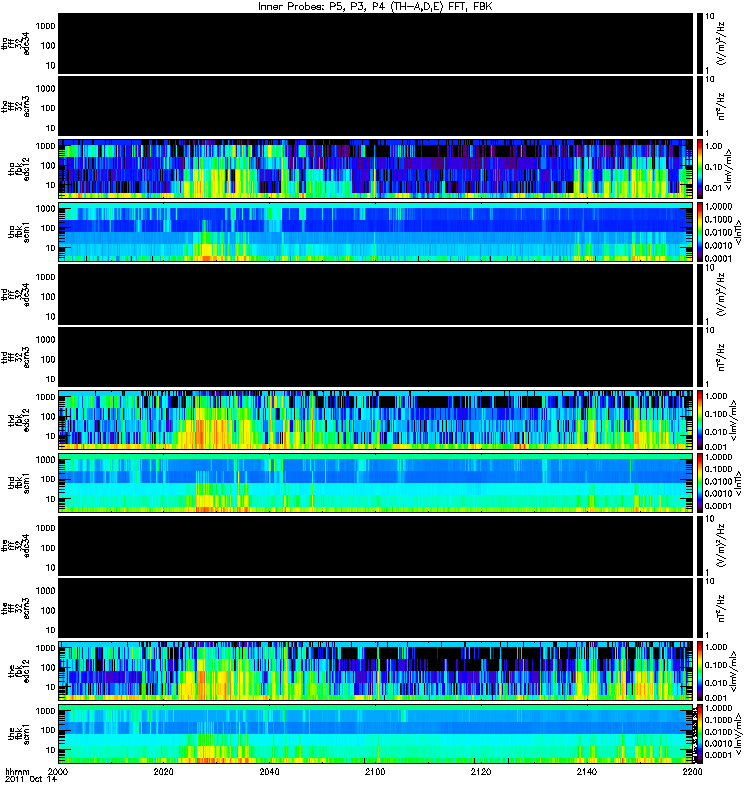
Task: Click the empty thd fff 32 scm3 panel
Action: coord(376,357)
